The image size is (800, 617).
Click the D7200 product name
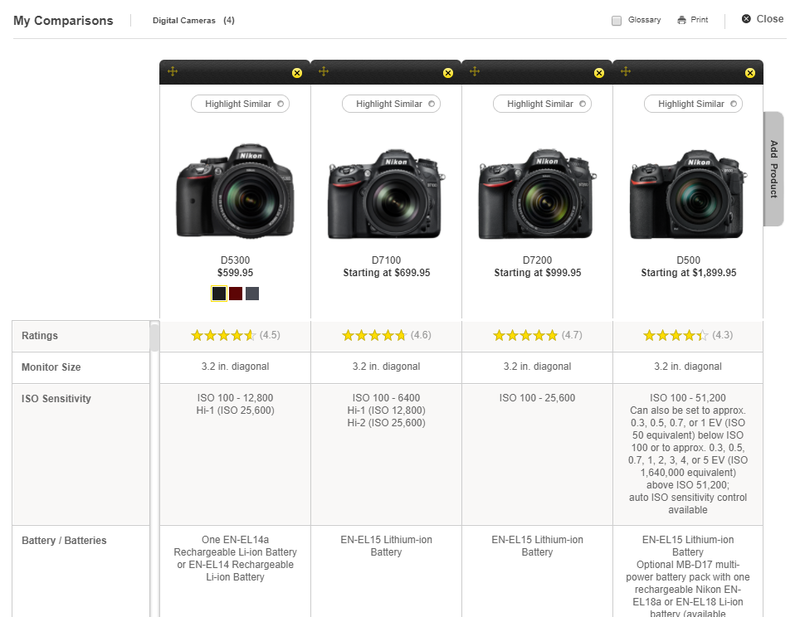pyautogui.click(x=537, y=260)
